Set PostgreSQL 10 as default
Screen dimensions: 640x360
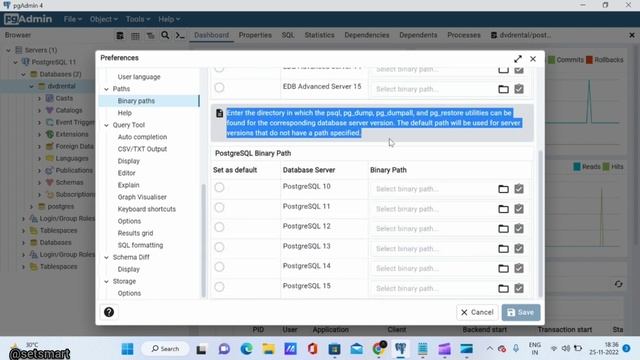[x=219, y=187]
